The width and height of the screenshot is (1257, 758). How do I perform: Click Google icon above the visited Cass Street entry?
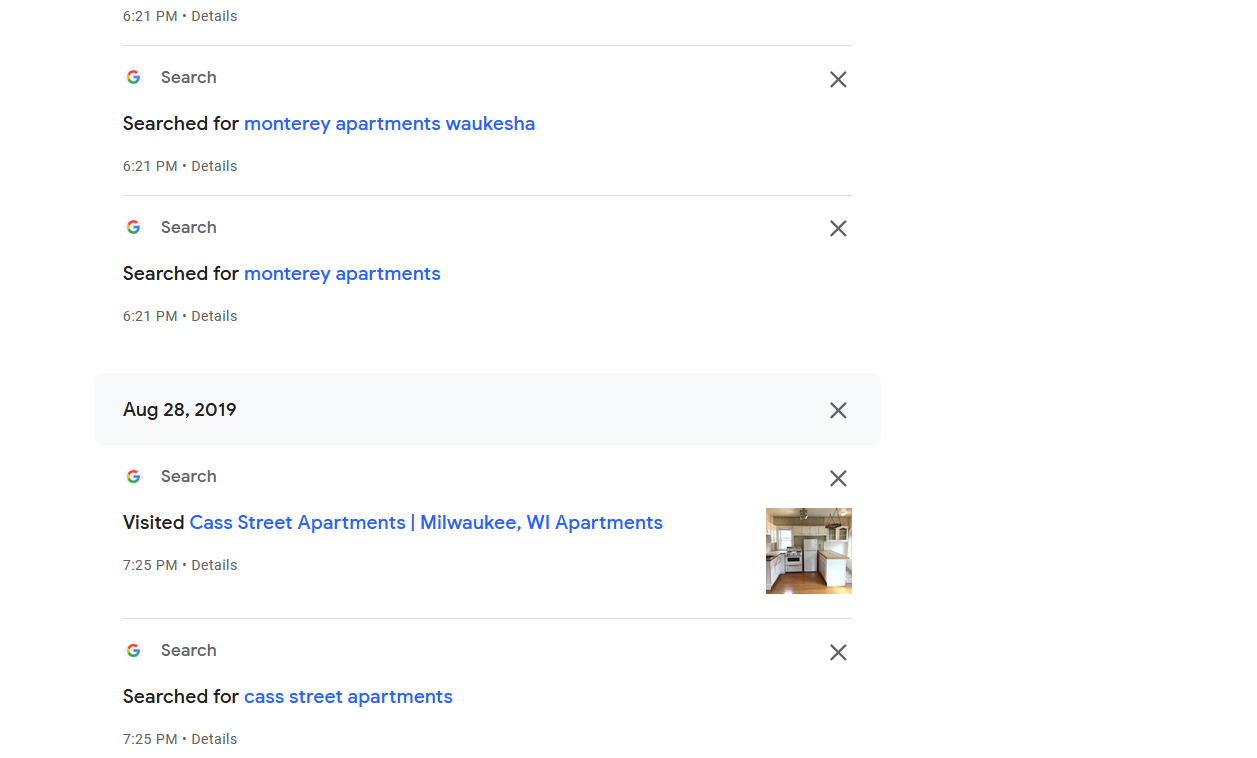coord(133,477)
